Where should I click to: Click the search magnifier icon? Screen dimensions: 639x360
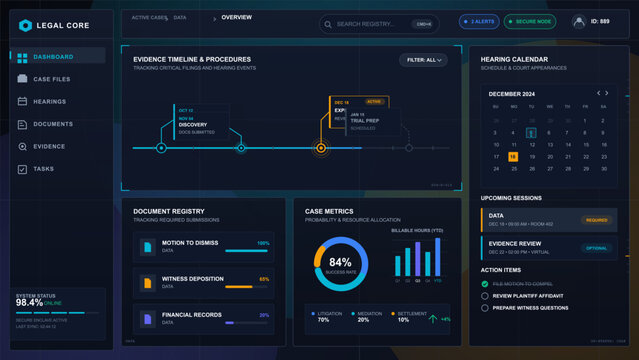328,24
